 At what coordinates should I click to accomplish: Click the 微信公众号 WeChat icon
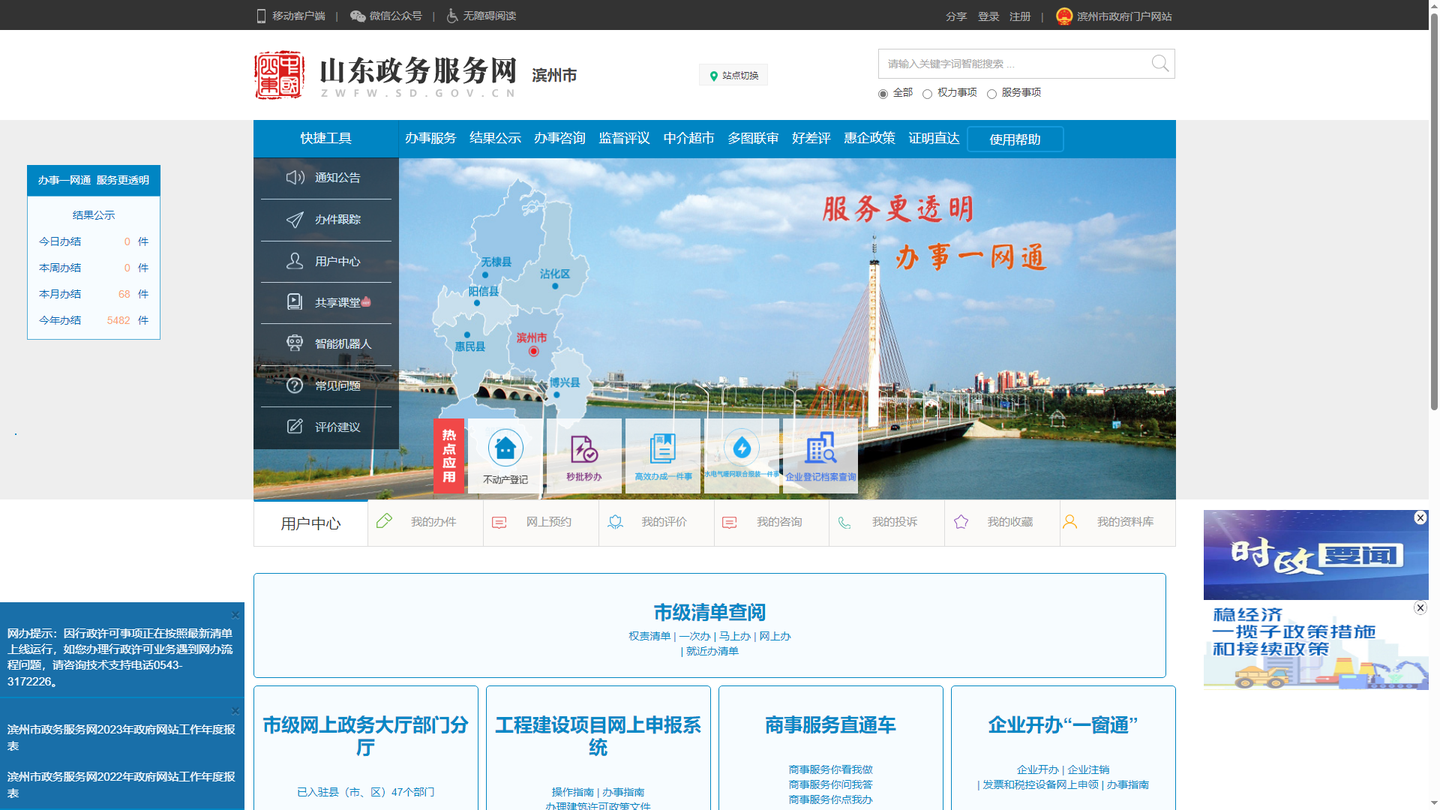[x=357, y=16]
